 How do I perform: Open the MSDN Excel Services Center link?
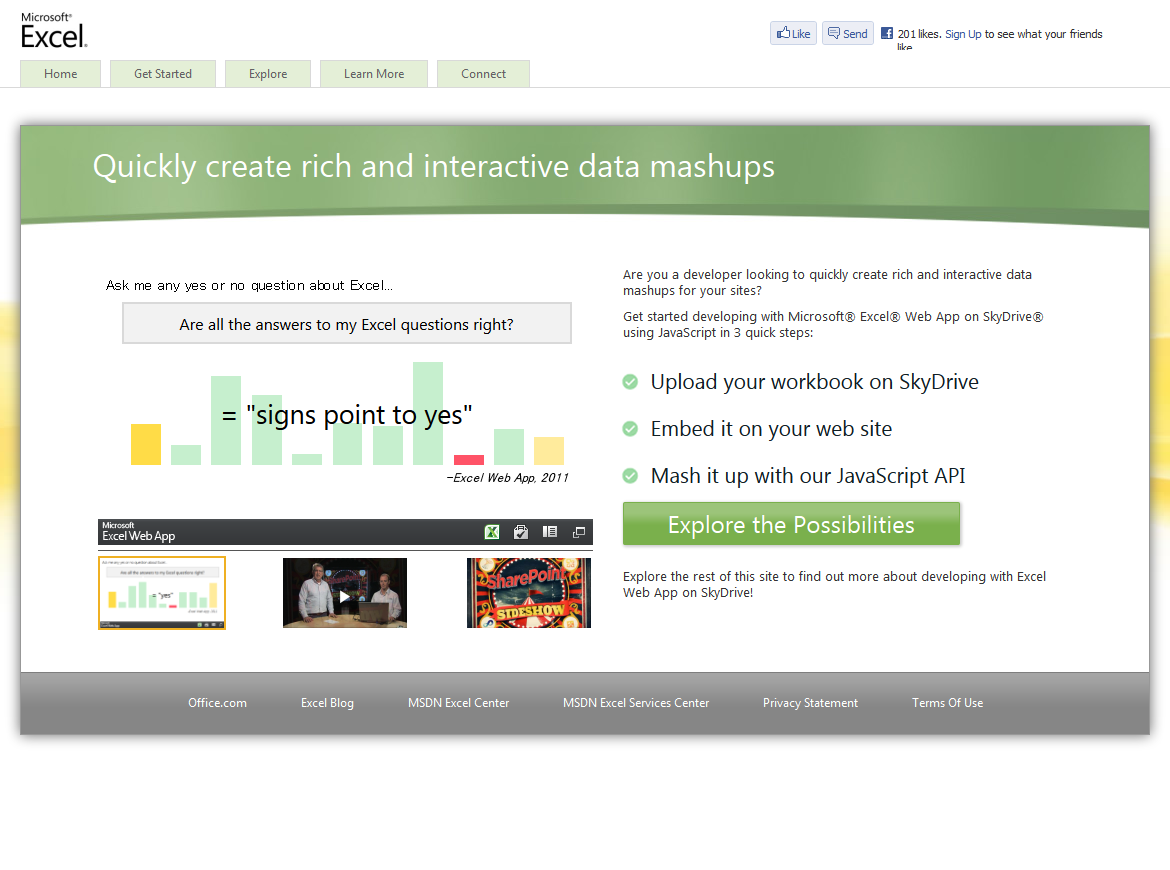636,703
